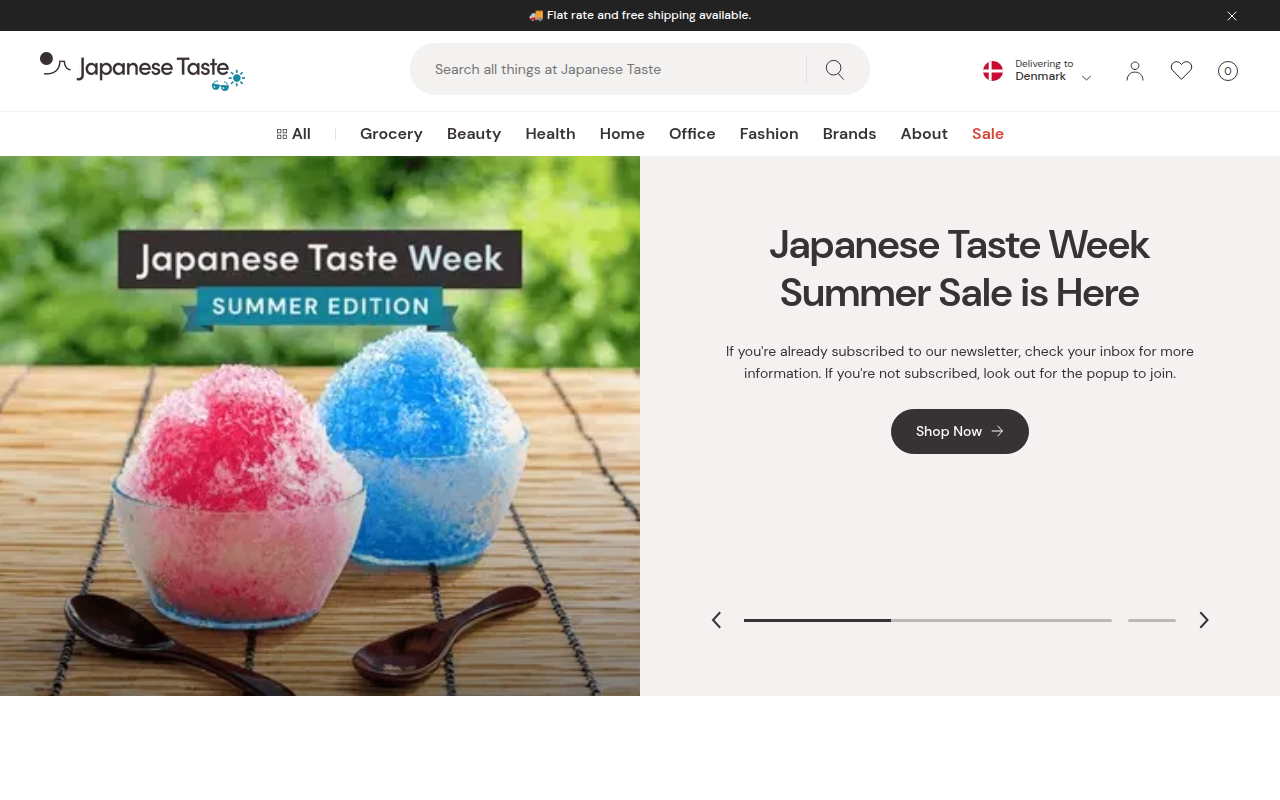
Task: Open the Health menu
Action: [550, 134]
